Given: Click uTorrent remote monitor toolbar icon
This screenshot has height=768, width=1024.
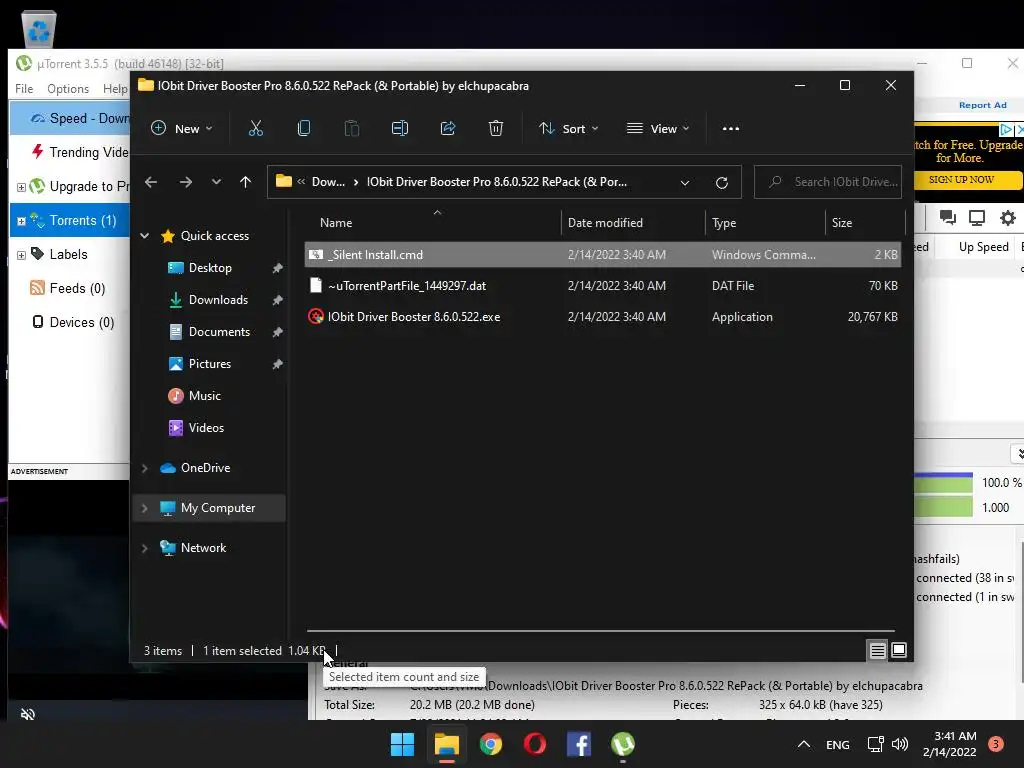Looking at the screenshot, I should 977,217.
